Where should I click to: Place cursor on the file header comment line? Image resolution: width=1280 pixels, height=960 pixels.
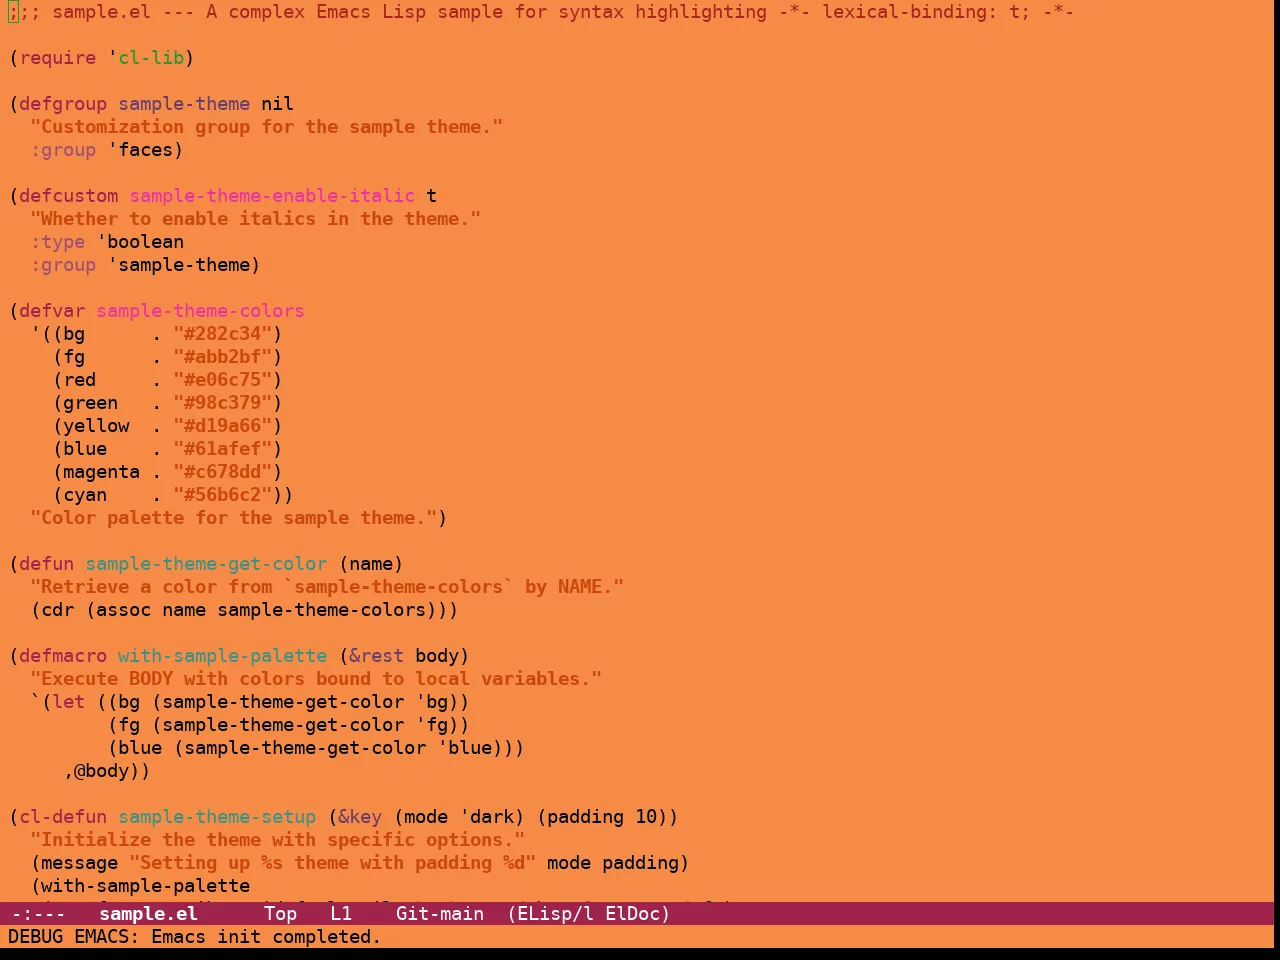pos(541,12)
